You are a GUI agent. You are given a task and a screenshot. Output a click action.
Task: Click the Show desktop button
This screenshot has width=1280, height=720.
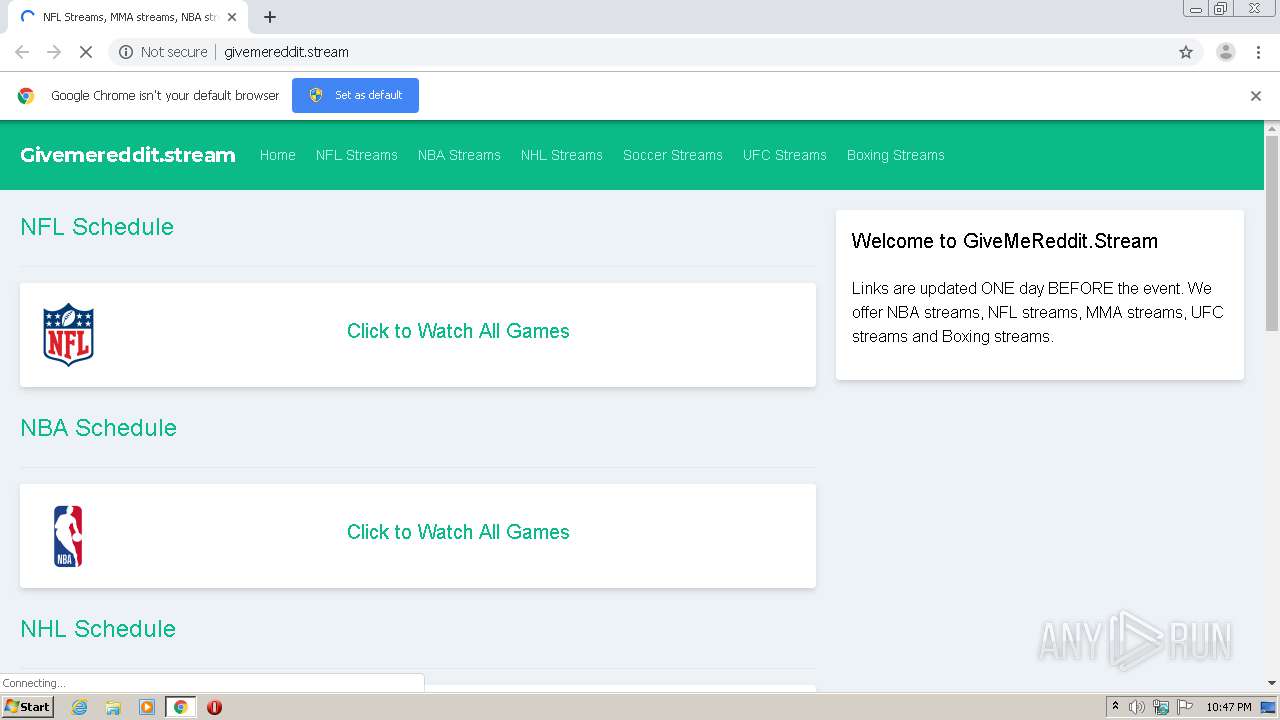pos(1269,707)
